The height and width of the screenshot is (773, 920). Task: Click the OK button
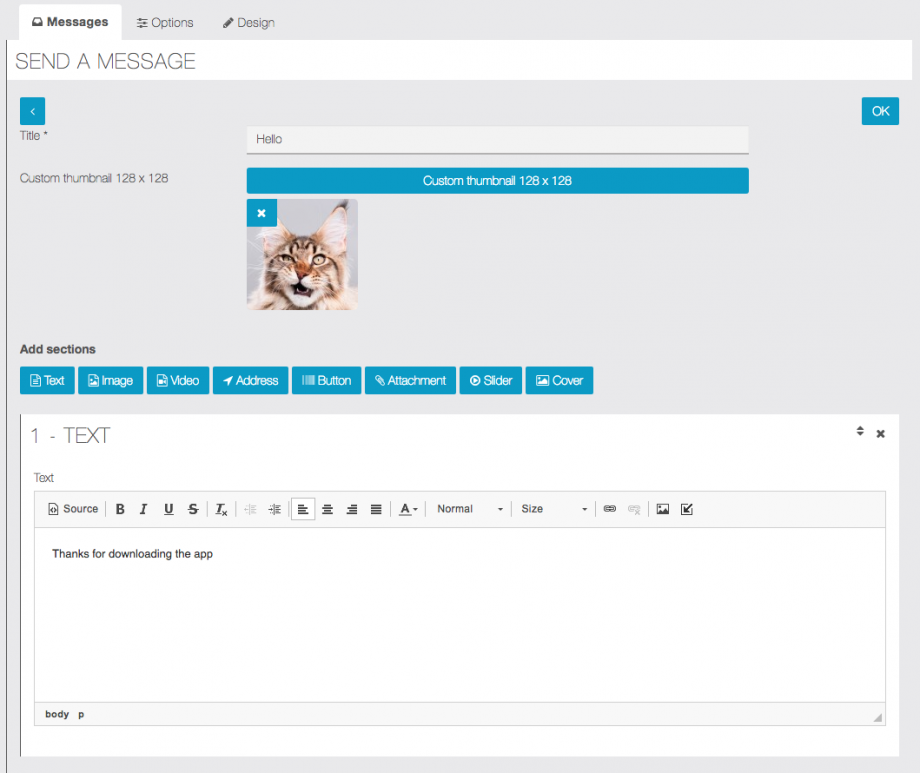pyautogui.click(x=880, y=111)
